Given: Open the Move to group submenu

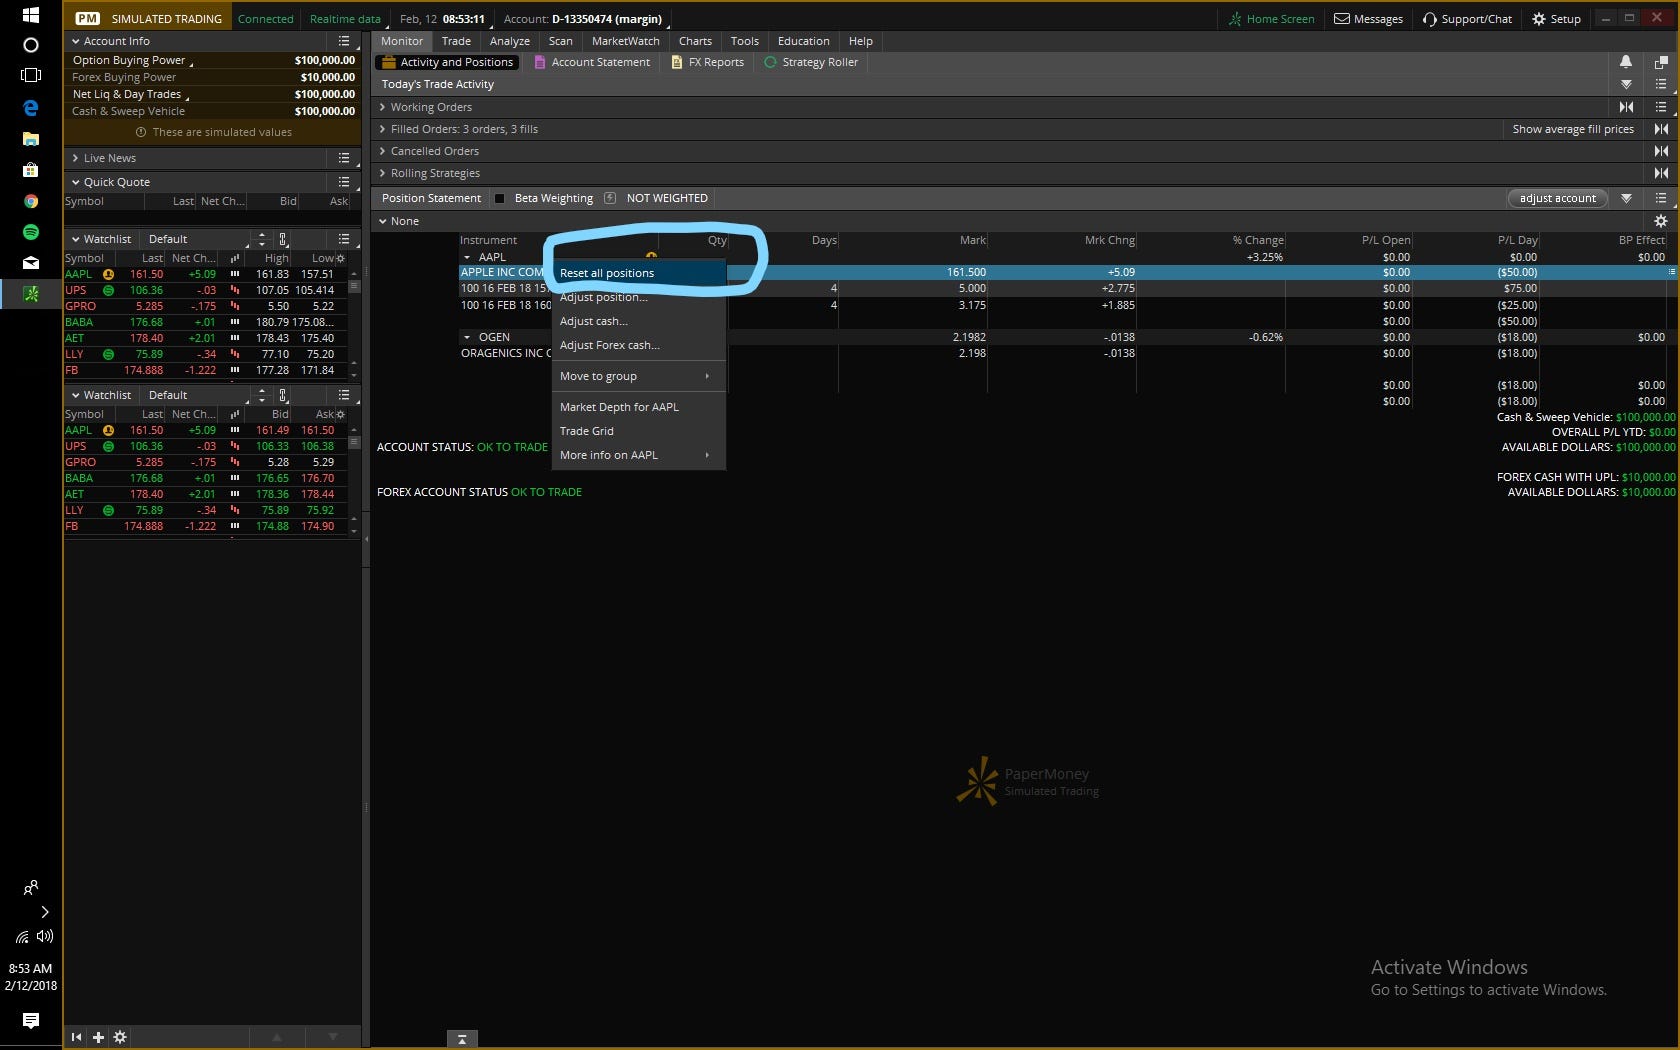Looking at the screenshot, I should [x=638, y=376].
